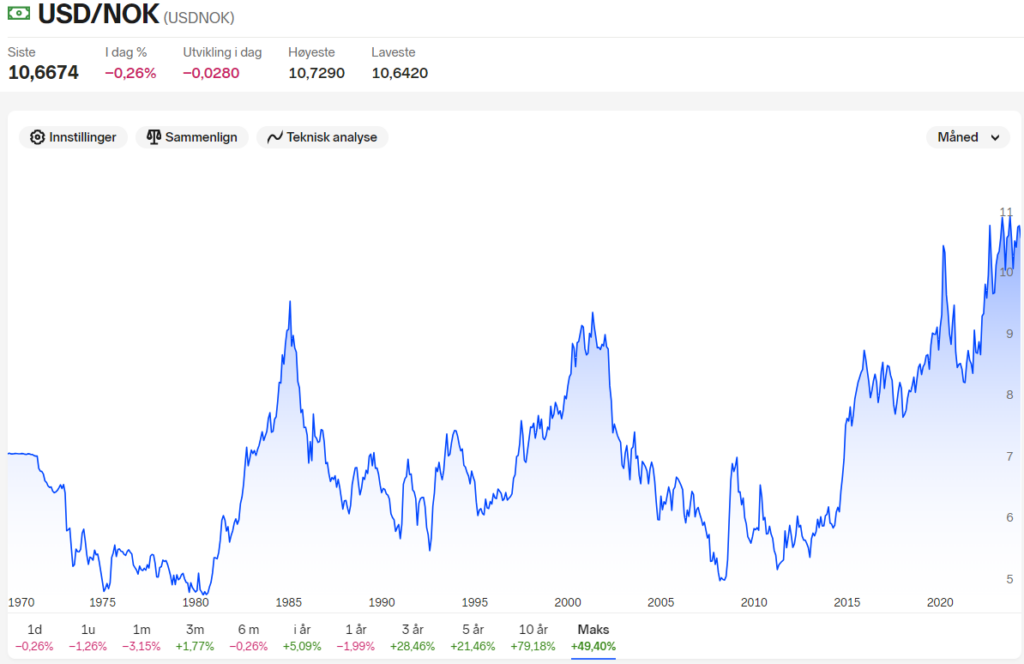Select the 1m time range tab
This screenshot has height=664, width=1024.
(x=141, y=637)
